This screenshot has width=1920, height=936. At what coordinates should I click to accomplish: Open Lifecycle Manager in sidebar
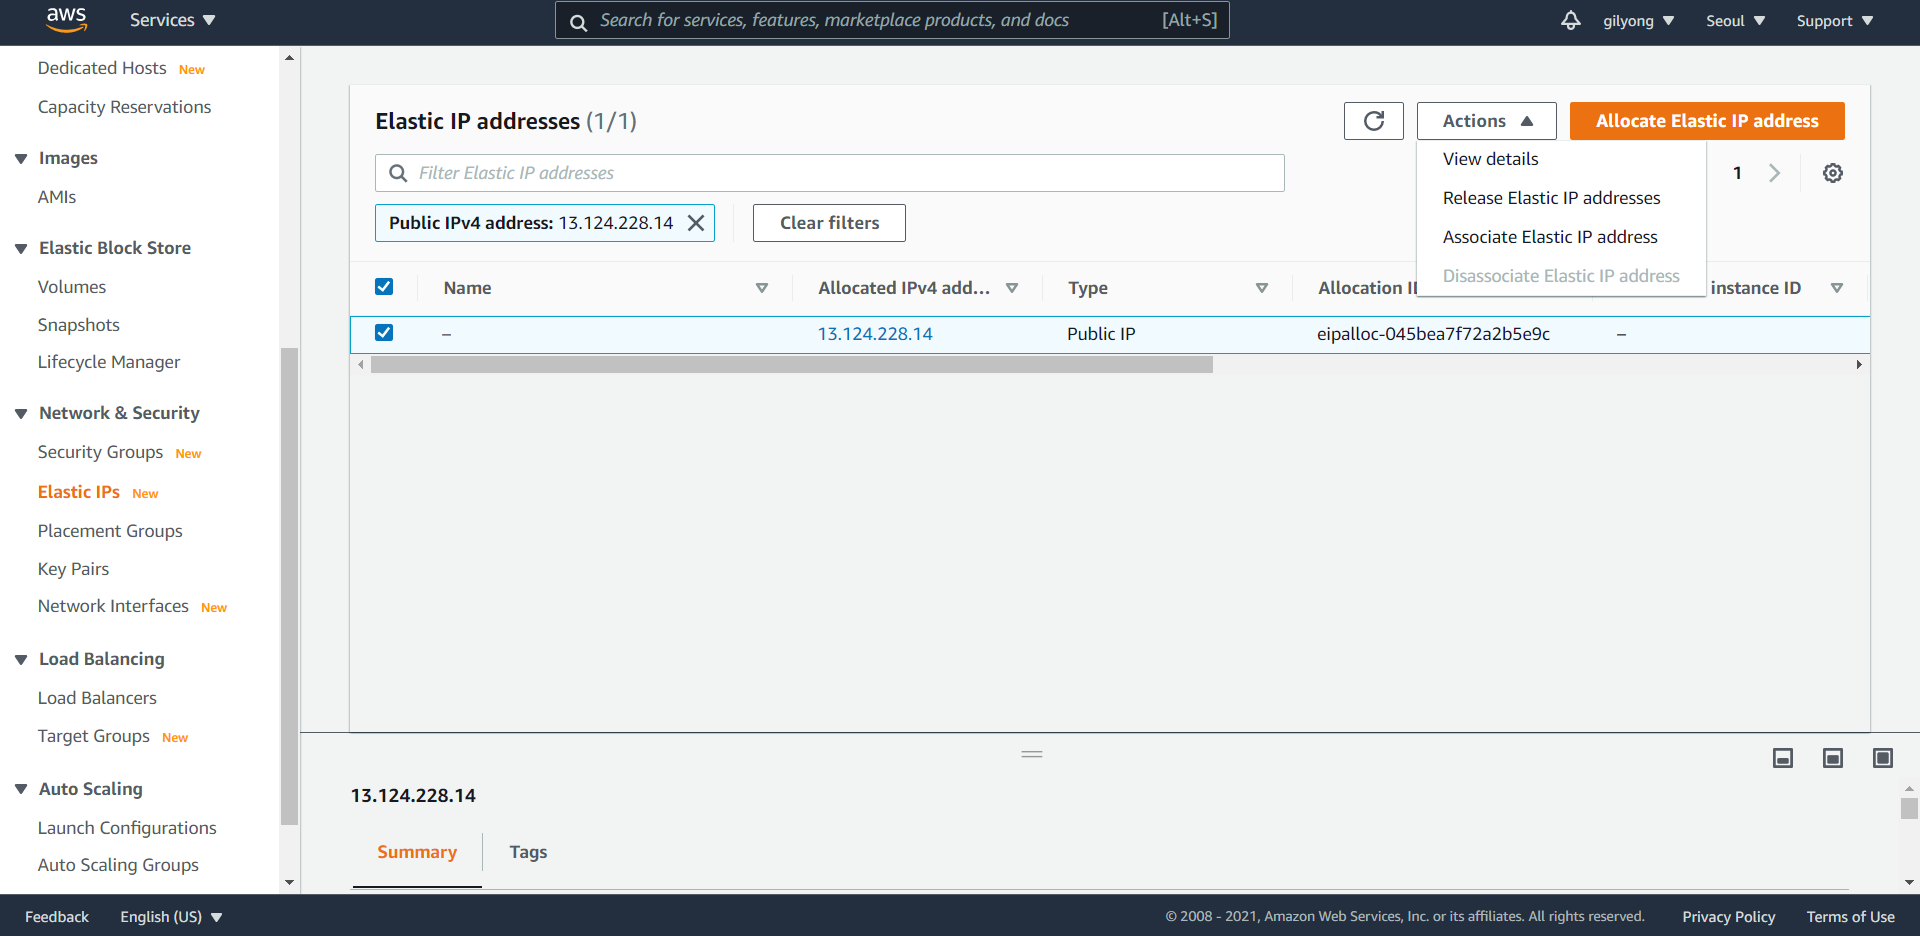pyautogui.click(x=109, y=362)
